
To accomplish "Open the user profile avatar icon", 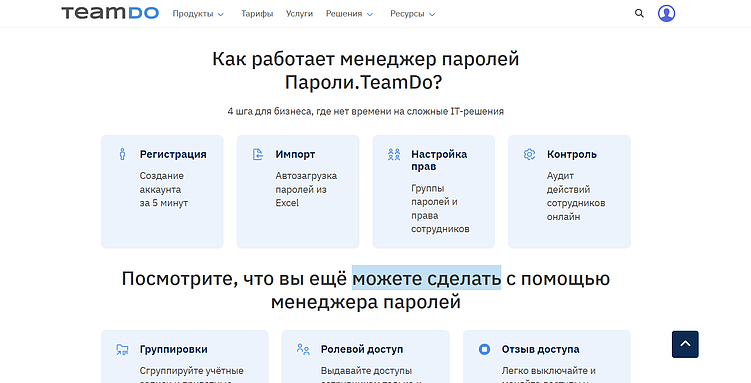I will tap(666, 13).
